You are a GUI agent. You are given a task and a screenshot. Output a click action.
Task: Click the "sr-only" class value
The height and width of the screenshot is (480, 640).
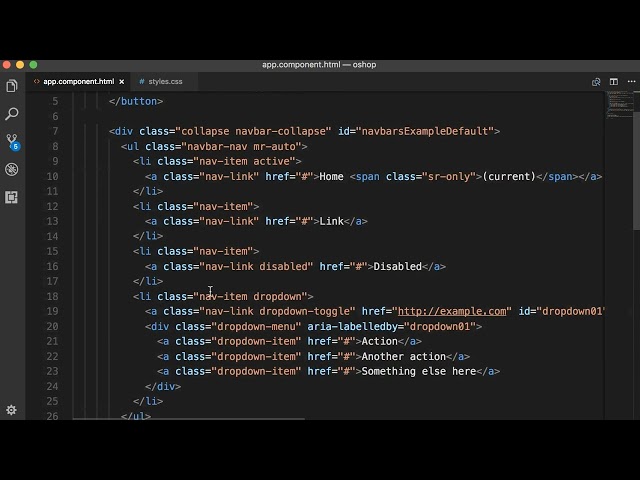[x=452, y=176]
